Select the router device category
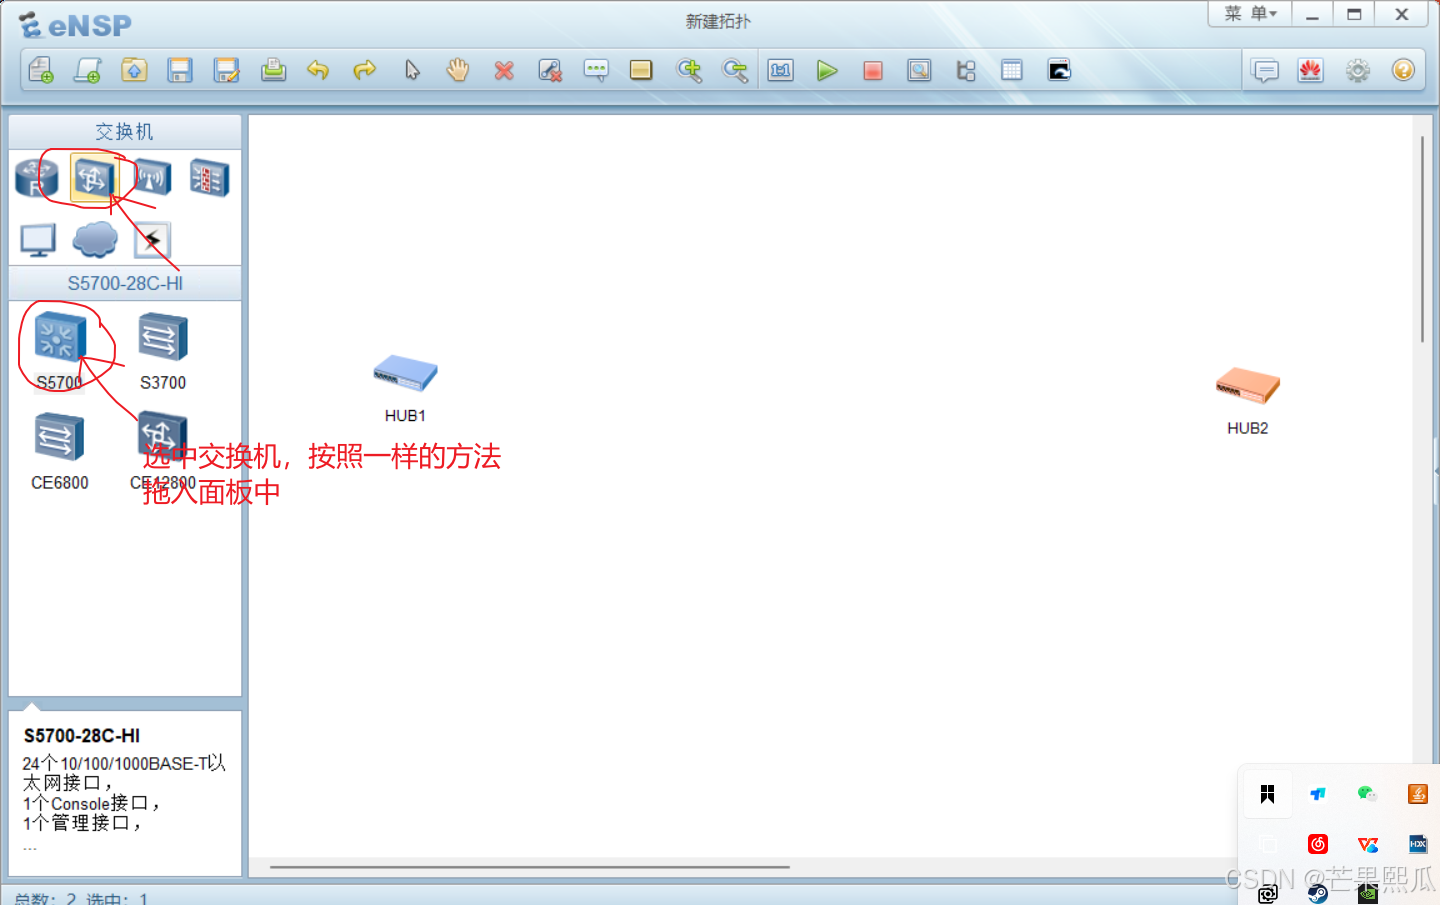This screenshot has height=905, width=1440. pos(37,178)
